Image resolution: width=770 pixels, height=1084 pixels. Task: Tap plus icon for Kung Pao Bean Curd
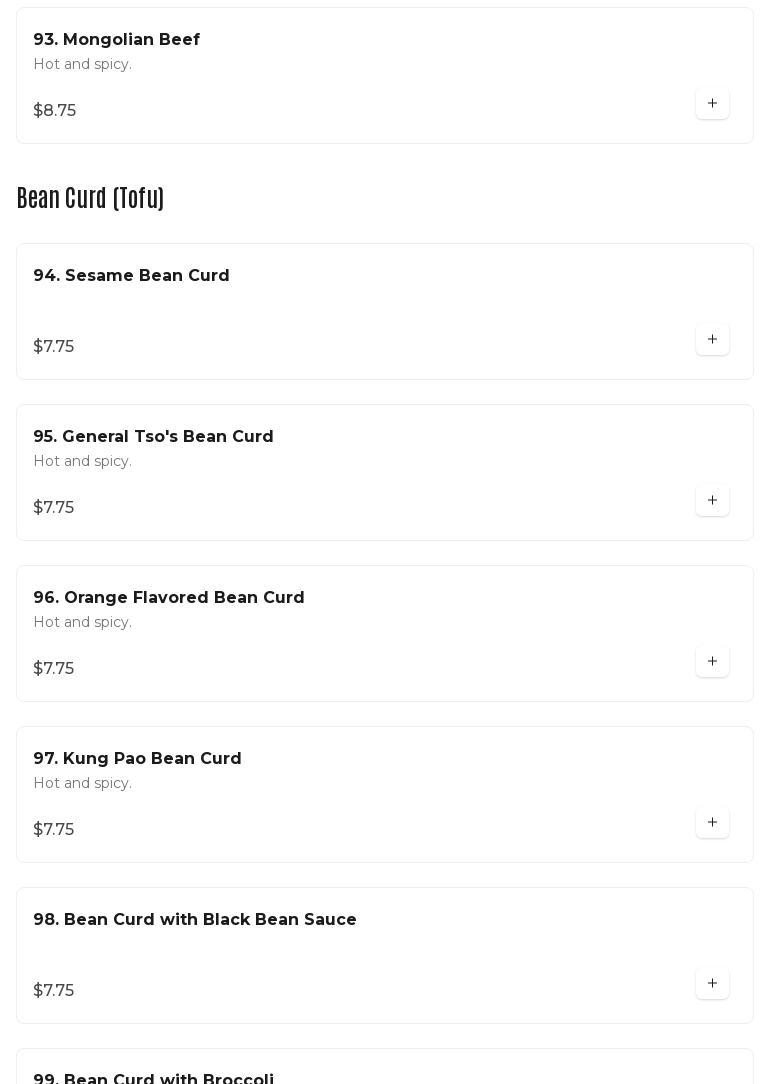tap(712, 823)
